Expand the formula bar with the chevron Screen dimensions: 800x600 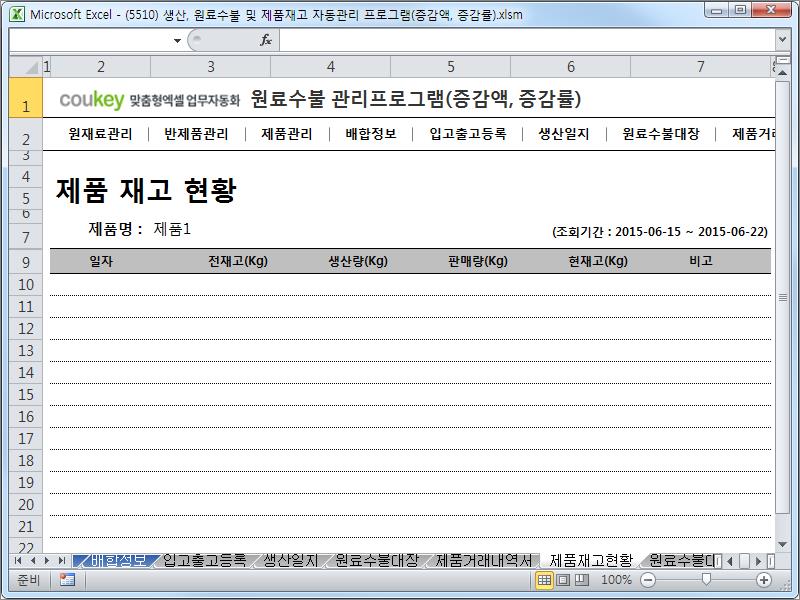tap(782, 39)
